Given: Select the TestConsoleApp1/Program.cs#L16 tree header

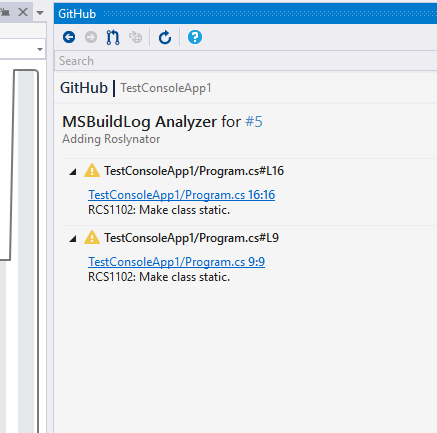Looking at the screenshot, I should (x=194, y=171).
